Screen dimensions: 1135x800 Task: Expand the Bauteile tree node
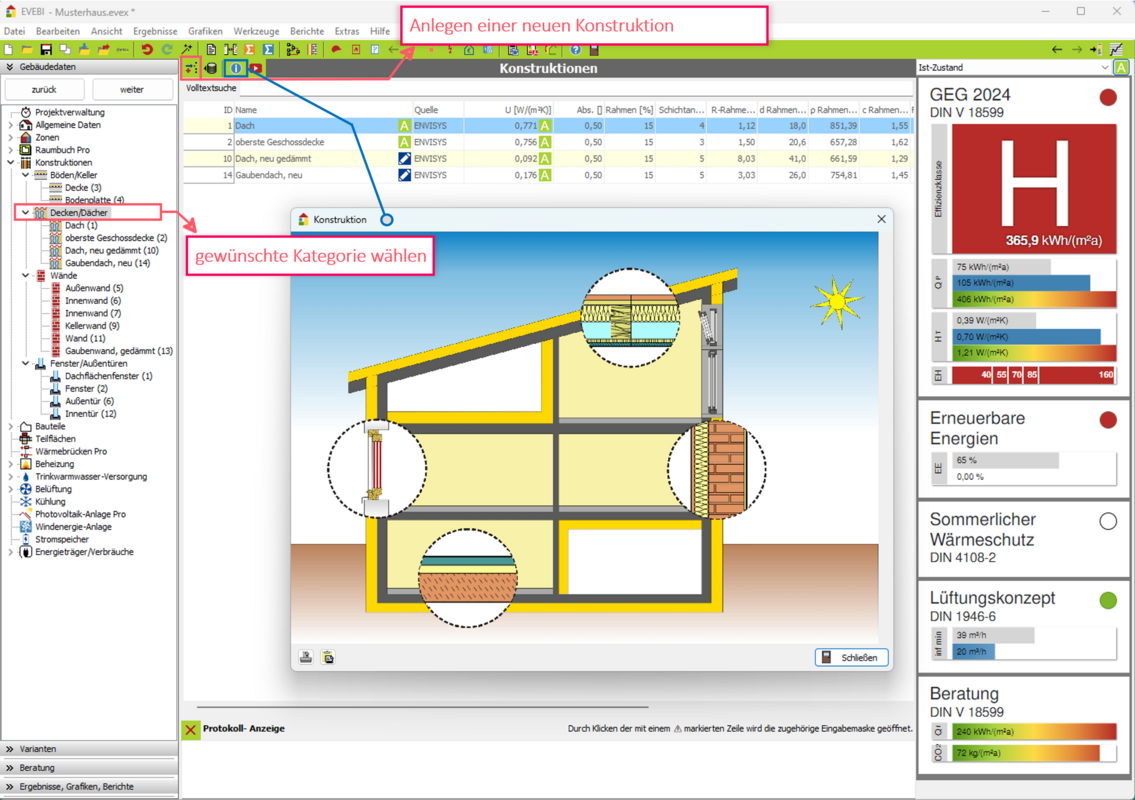coord(11,426)
